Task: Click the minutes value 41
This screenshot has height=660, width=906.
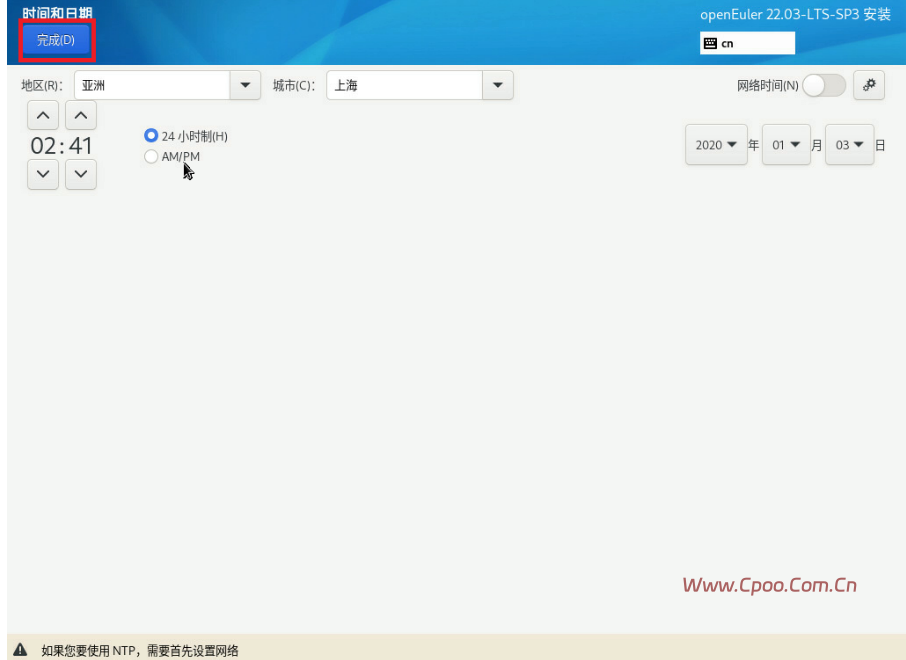Action: pyautogui.click(x=81, y=146)
